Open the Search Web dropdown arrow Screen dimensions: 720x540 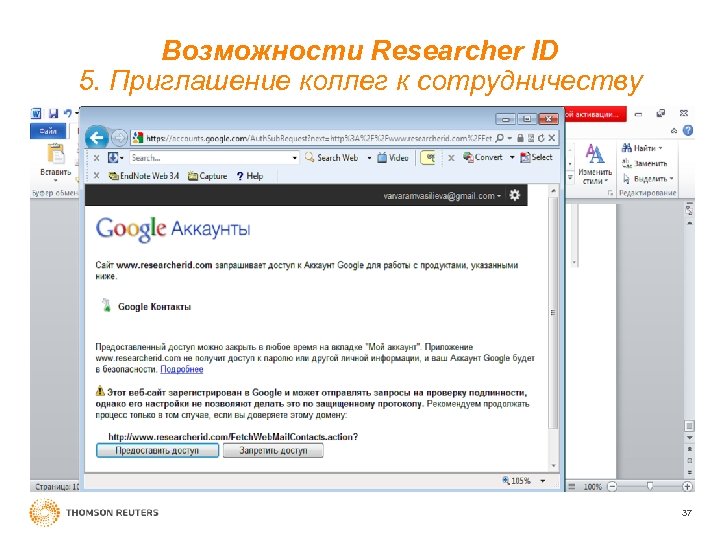(x=369, y=158)
